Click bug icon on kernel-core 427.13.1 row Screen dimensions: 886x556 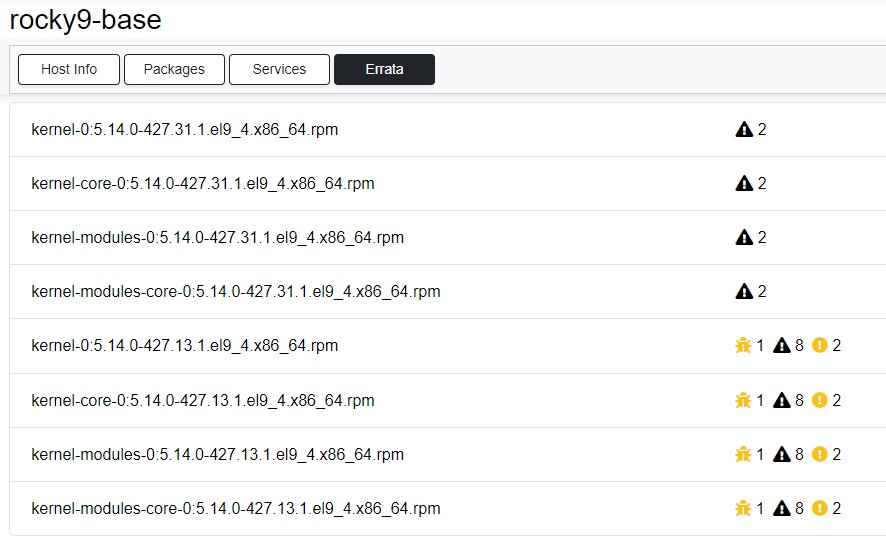tap(743, 400)
